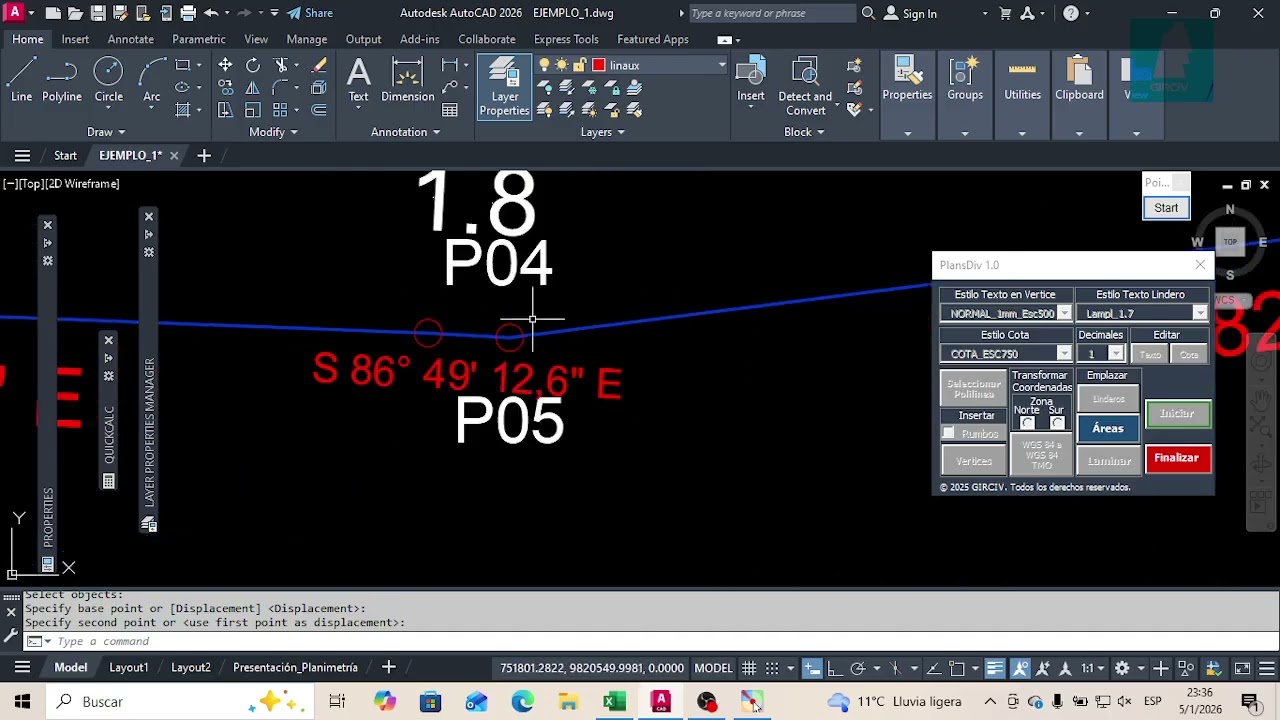Select the Sur zone radio button

pos(1057,422)
